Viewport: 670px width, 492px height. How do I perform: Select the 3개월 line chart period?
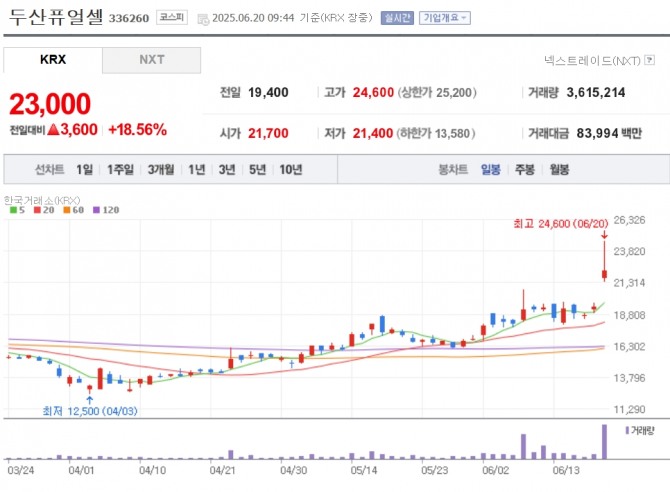[x=160, y=169]
